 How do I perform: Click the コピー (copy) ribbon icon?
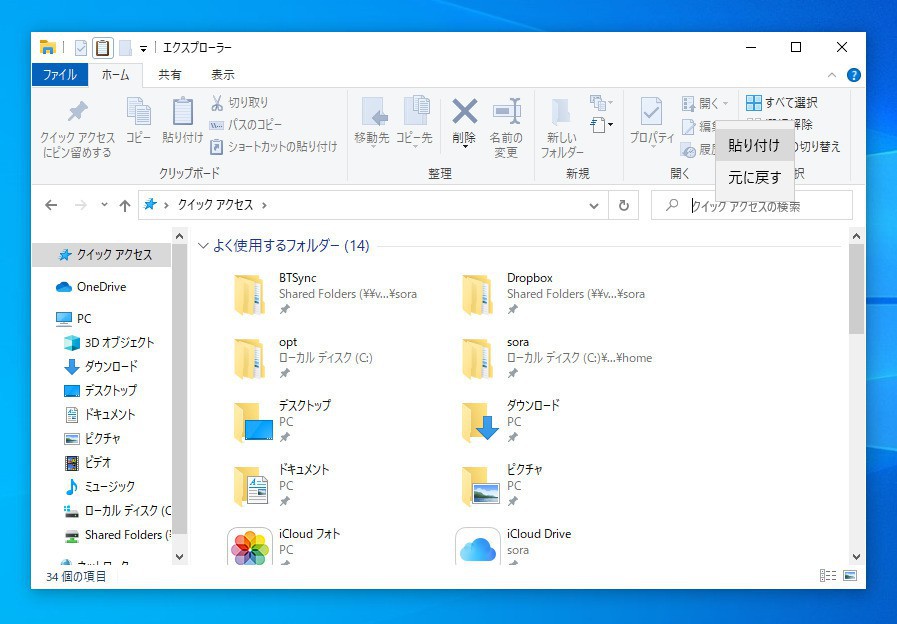tap(138, 112)
